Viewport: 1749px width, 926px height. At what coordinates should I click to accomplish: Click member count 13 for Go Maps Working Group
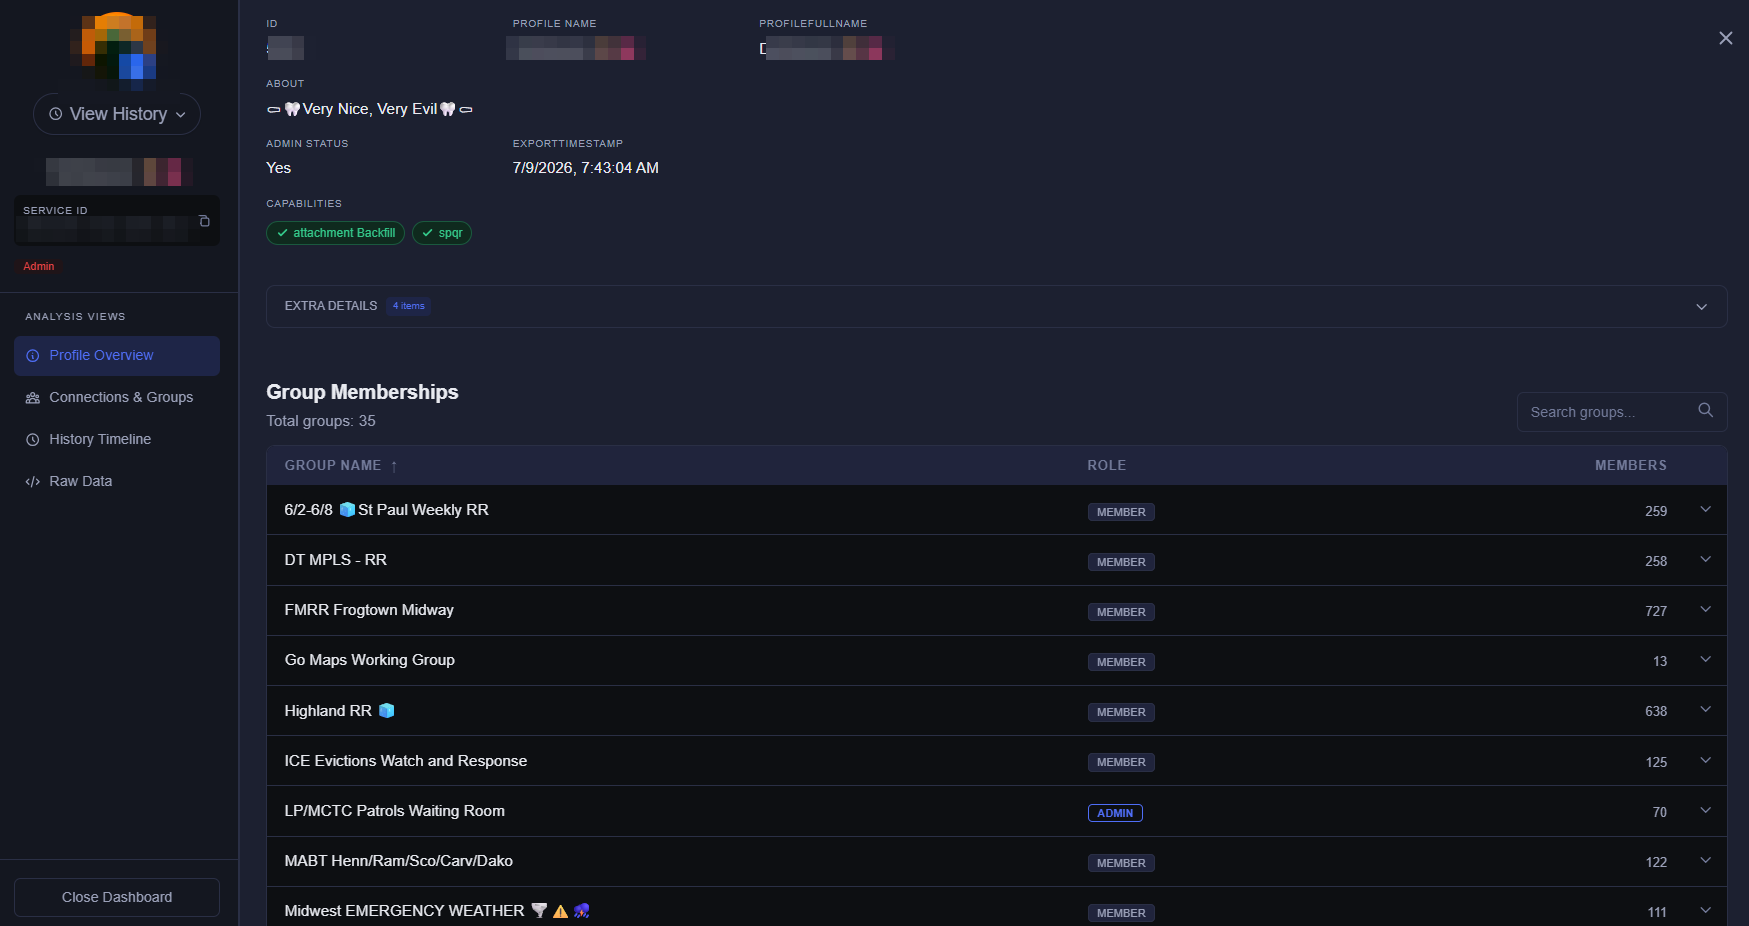(x=1660, y=661)
